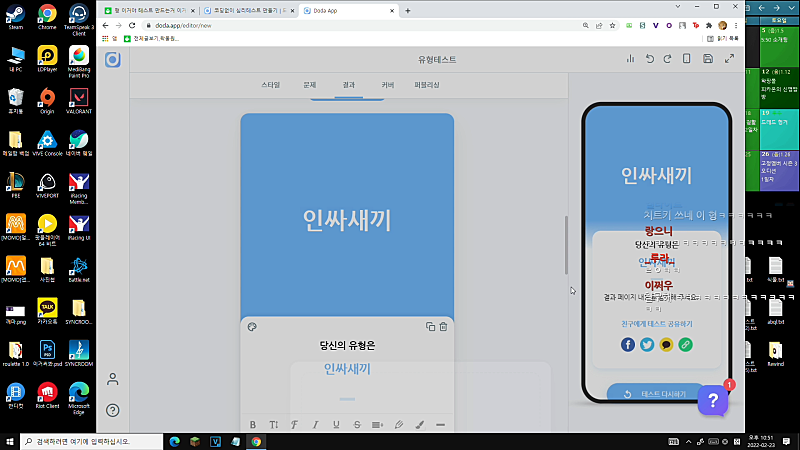Save the test with floppy disk icon
The image size is (800, 450).
point(708,59)
